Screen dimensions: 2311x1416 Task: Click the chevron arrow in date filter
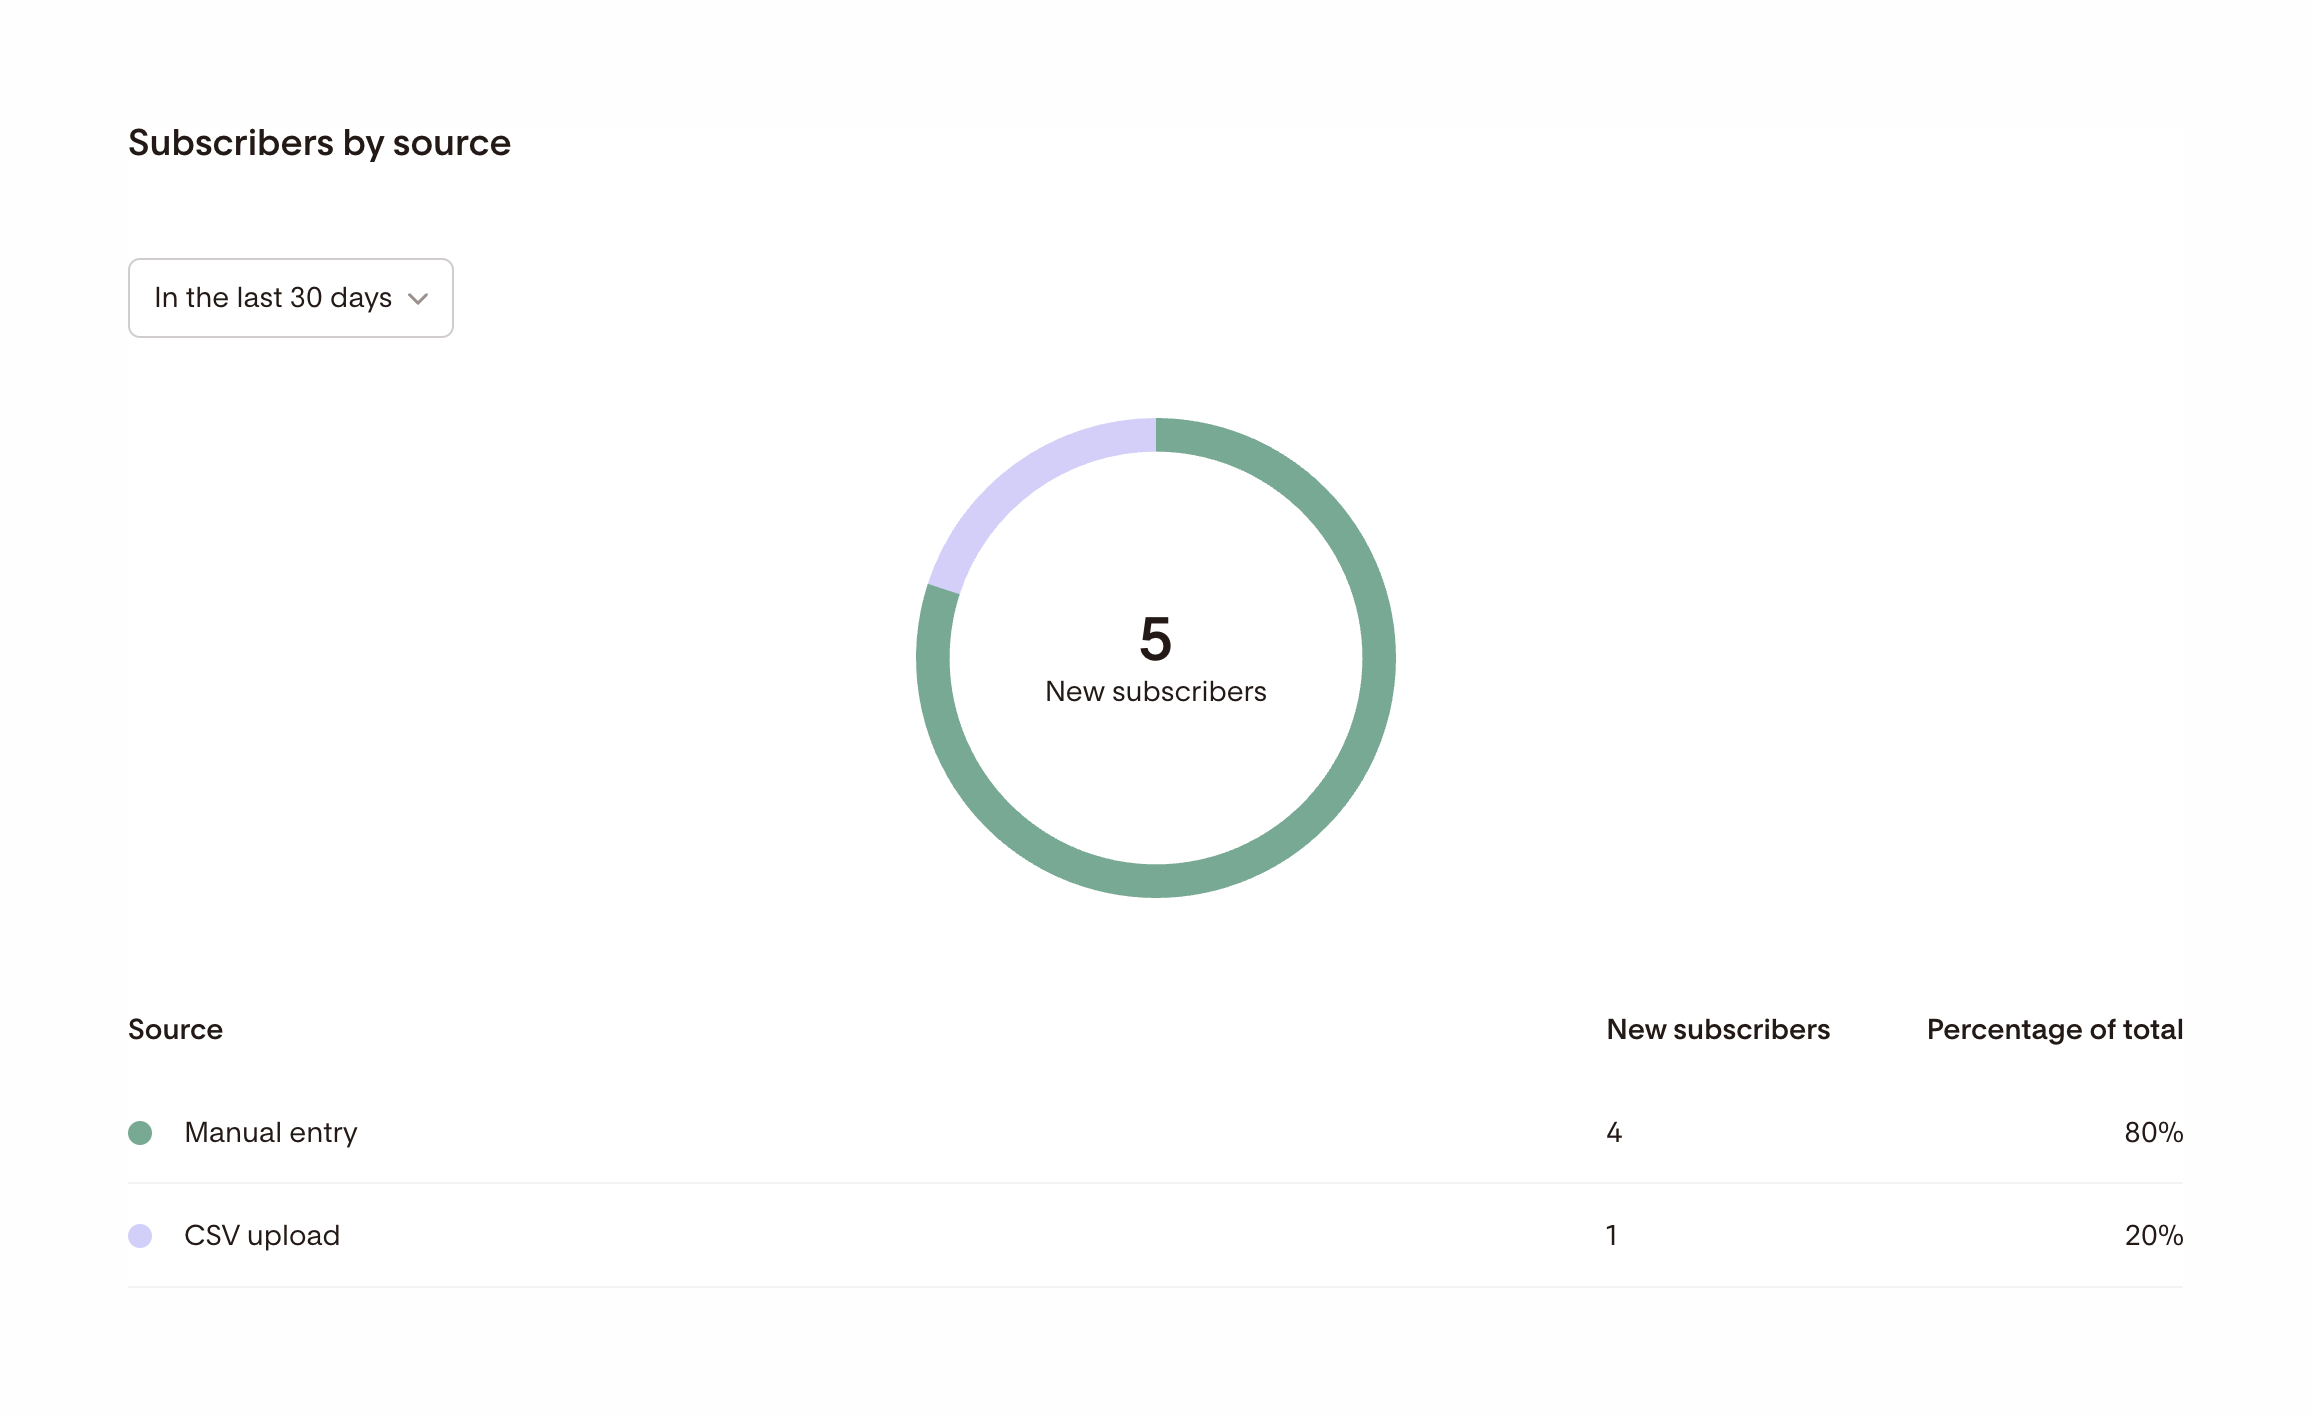point(418,299)
